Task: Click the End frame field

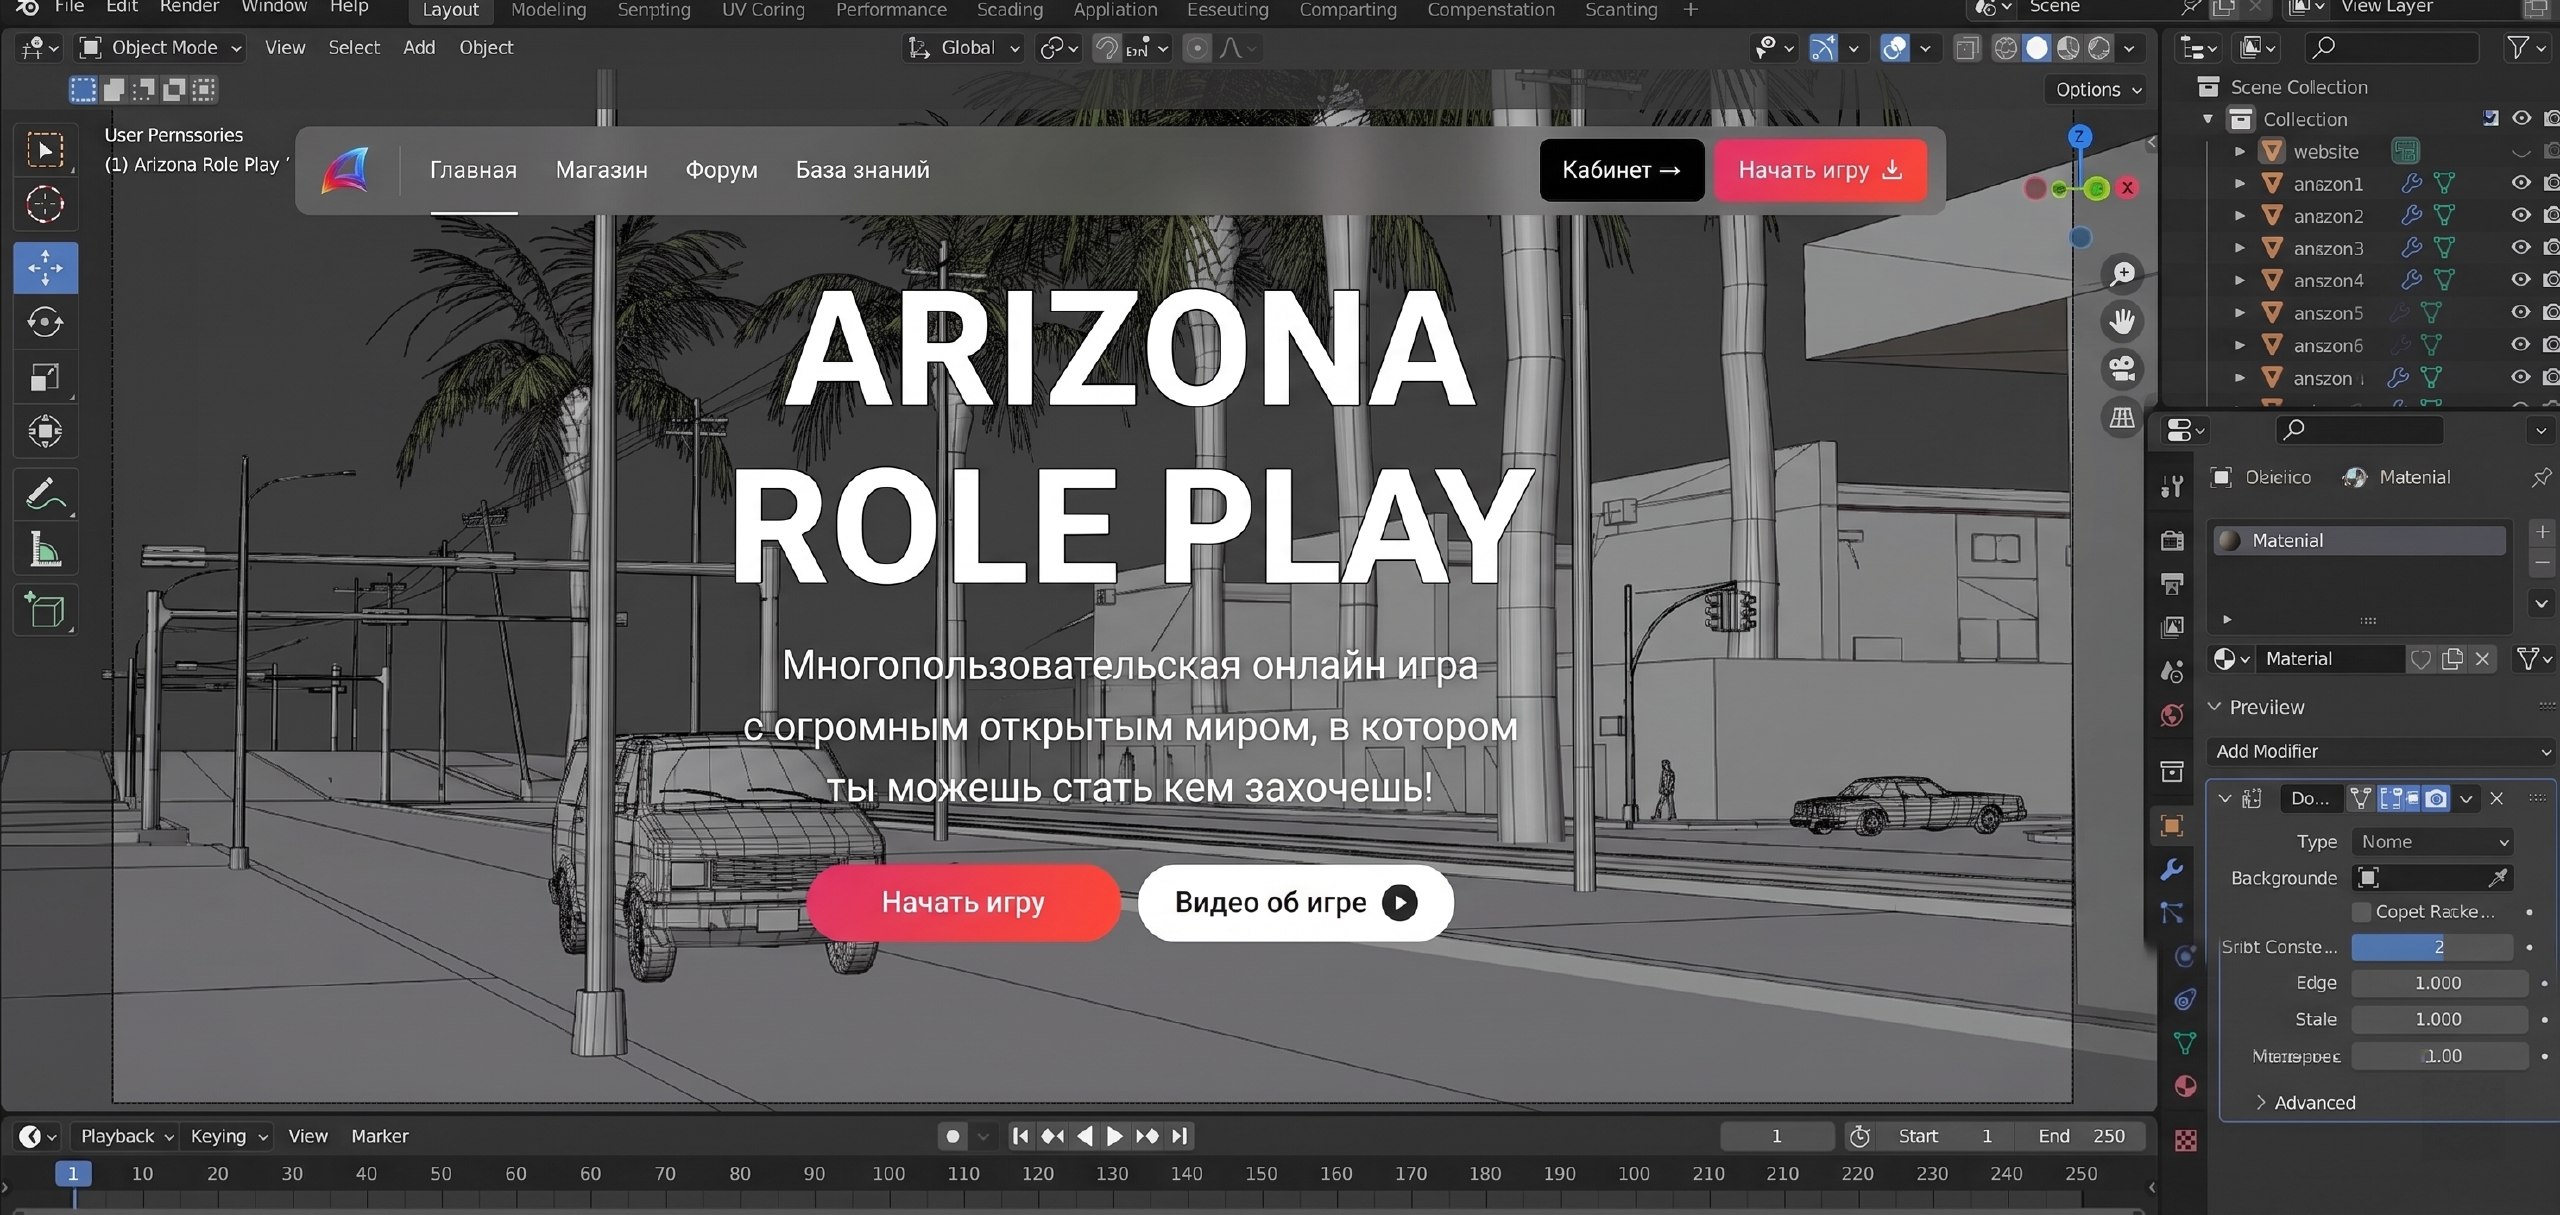Action: [2084, 1136]
